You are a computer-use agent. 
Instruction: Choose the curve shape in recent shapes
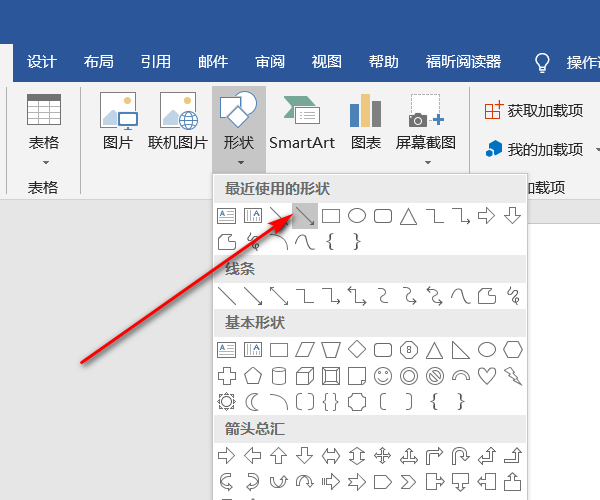click(305, 242)
